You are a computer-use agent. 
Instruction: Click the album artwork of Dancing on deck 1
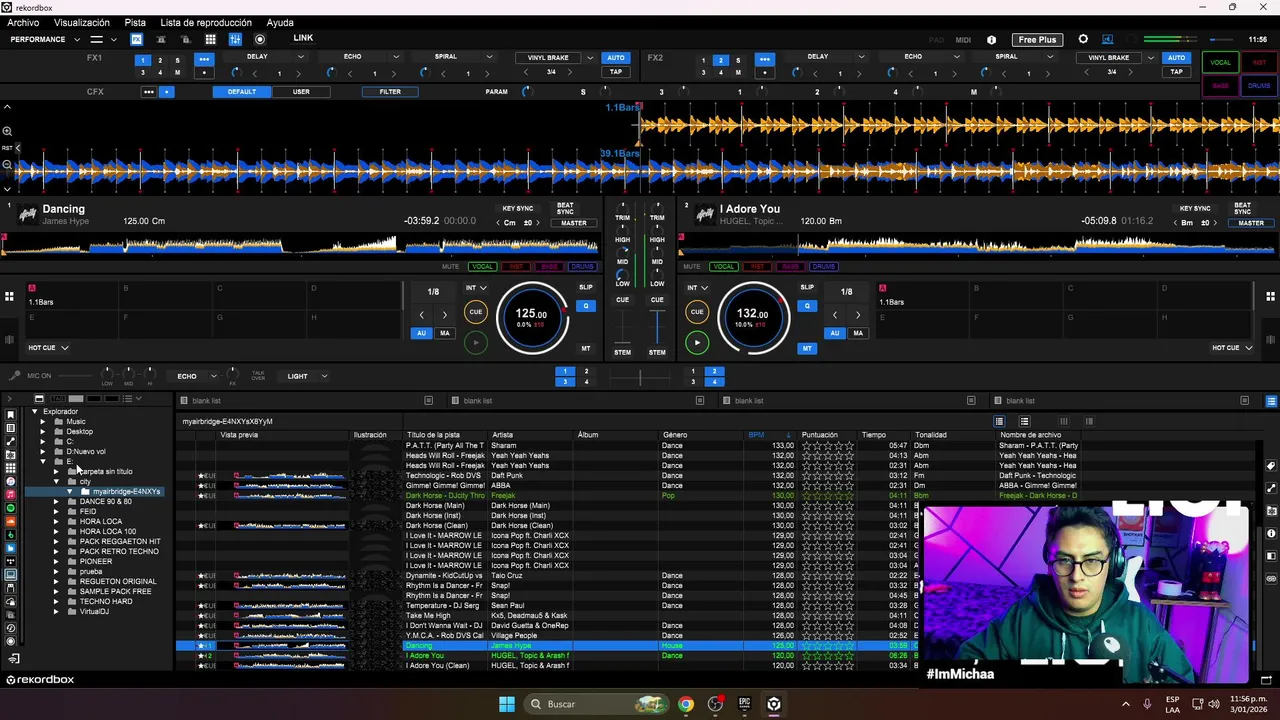27,214
